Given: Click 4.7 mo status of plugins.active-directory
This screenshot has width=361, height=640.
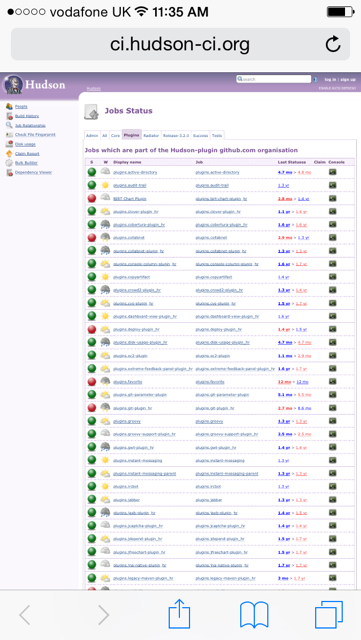Looking at the screenshot, I should pos(285,172).
